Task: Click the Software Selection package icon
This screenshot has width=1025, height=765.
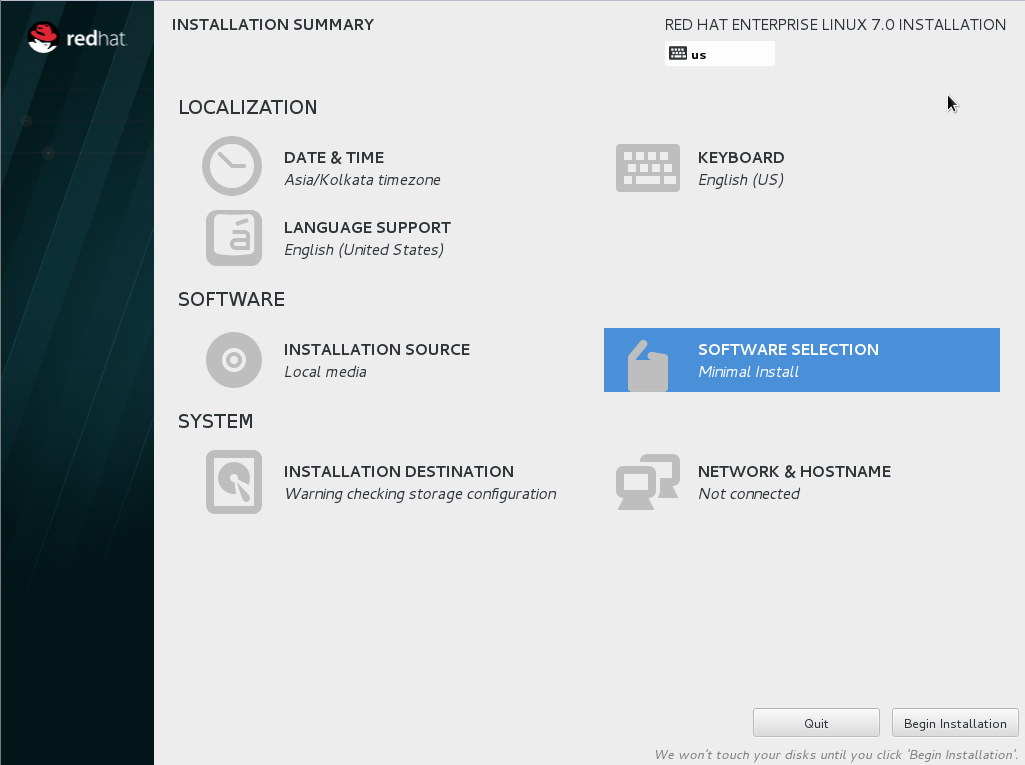Action: (648, 366)
